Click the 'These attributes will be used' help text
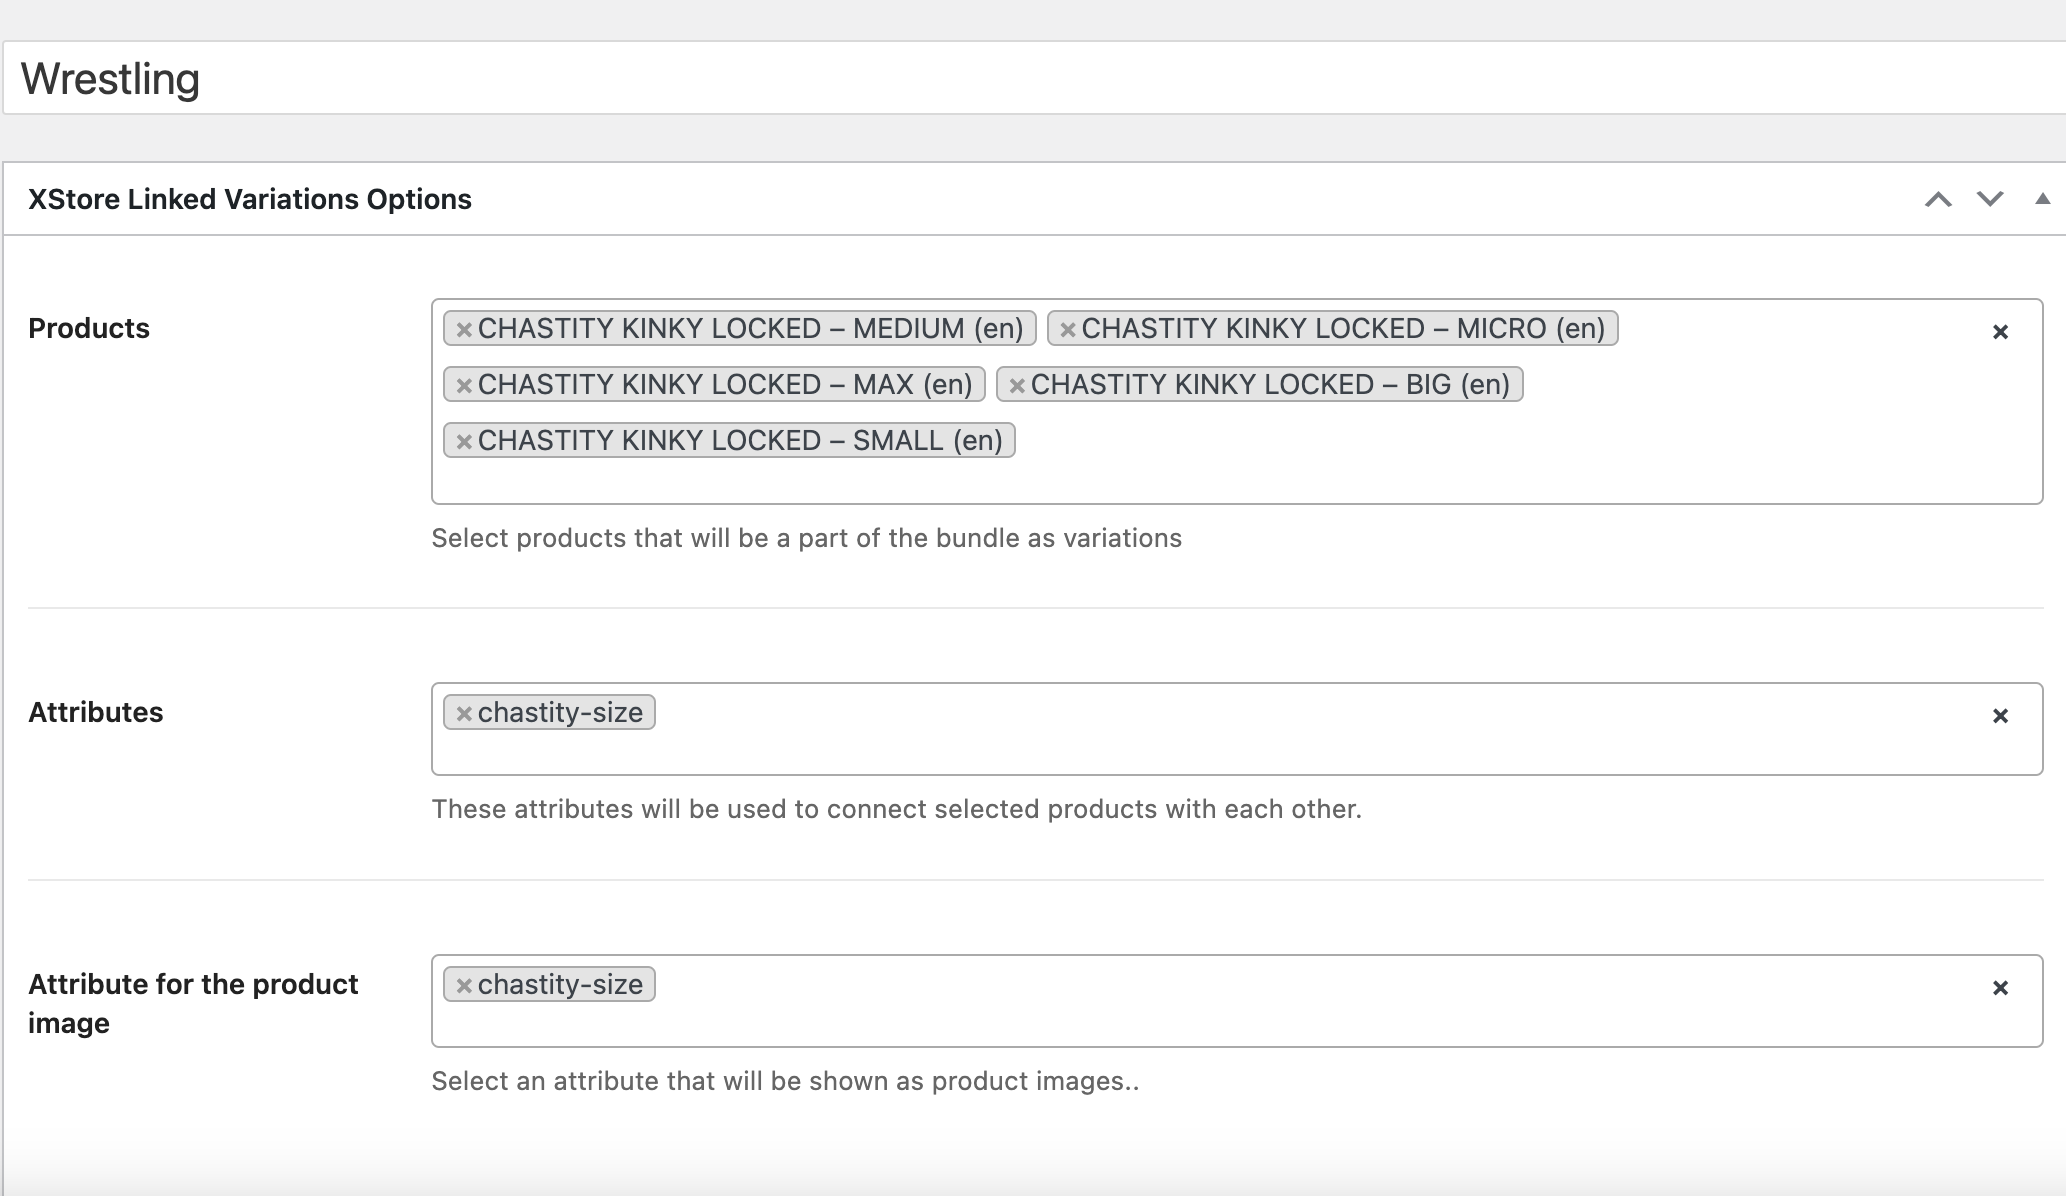 tap(896, 809)
